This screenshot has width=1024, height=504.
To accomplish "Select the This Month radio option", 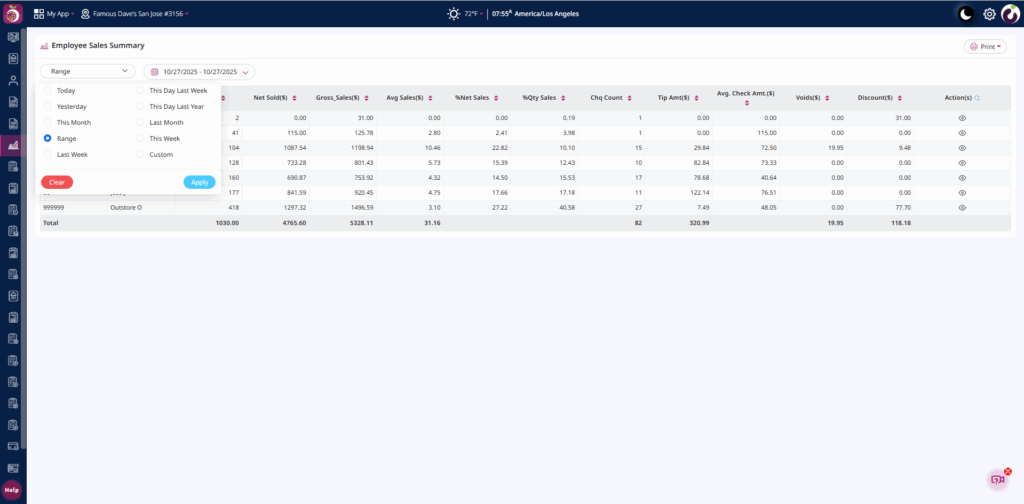I will click(48, 122).
